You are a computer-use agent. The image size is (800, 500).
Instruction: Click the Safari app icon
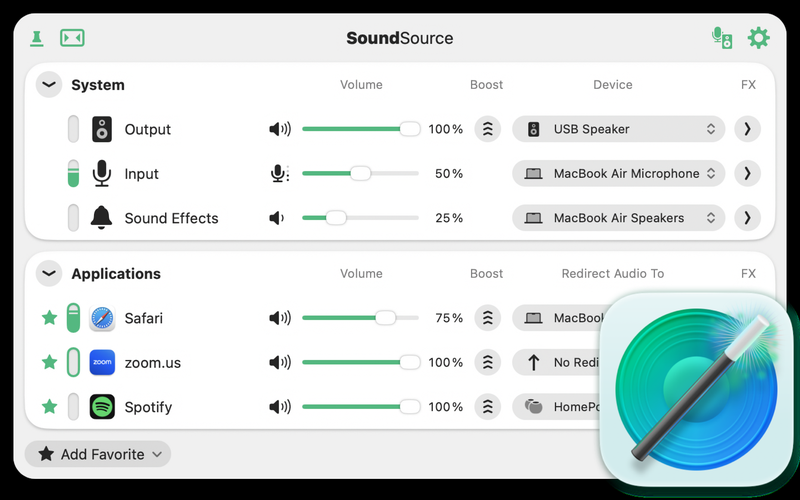[x=102, y=318]
